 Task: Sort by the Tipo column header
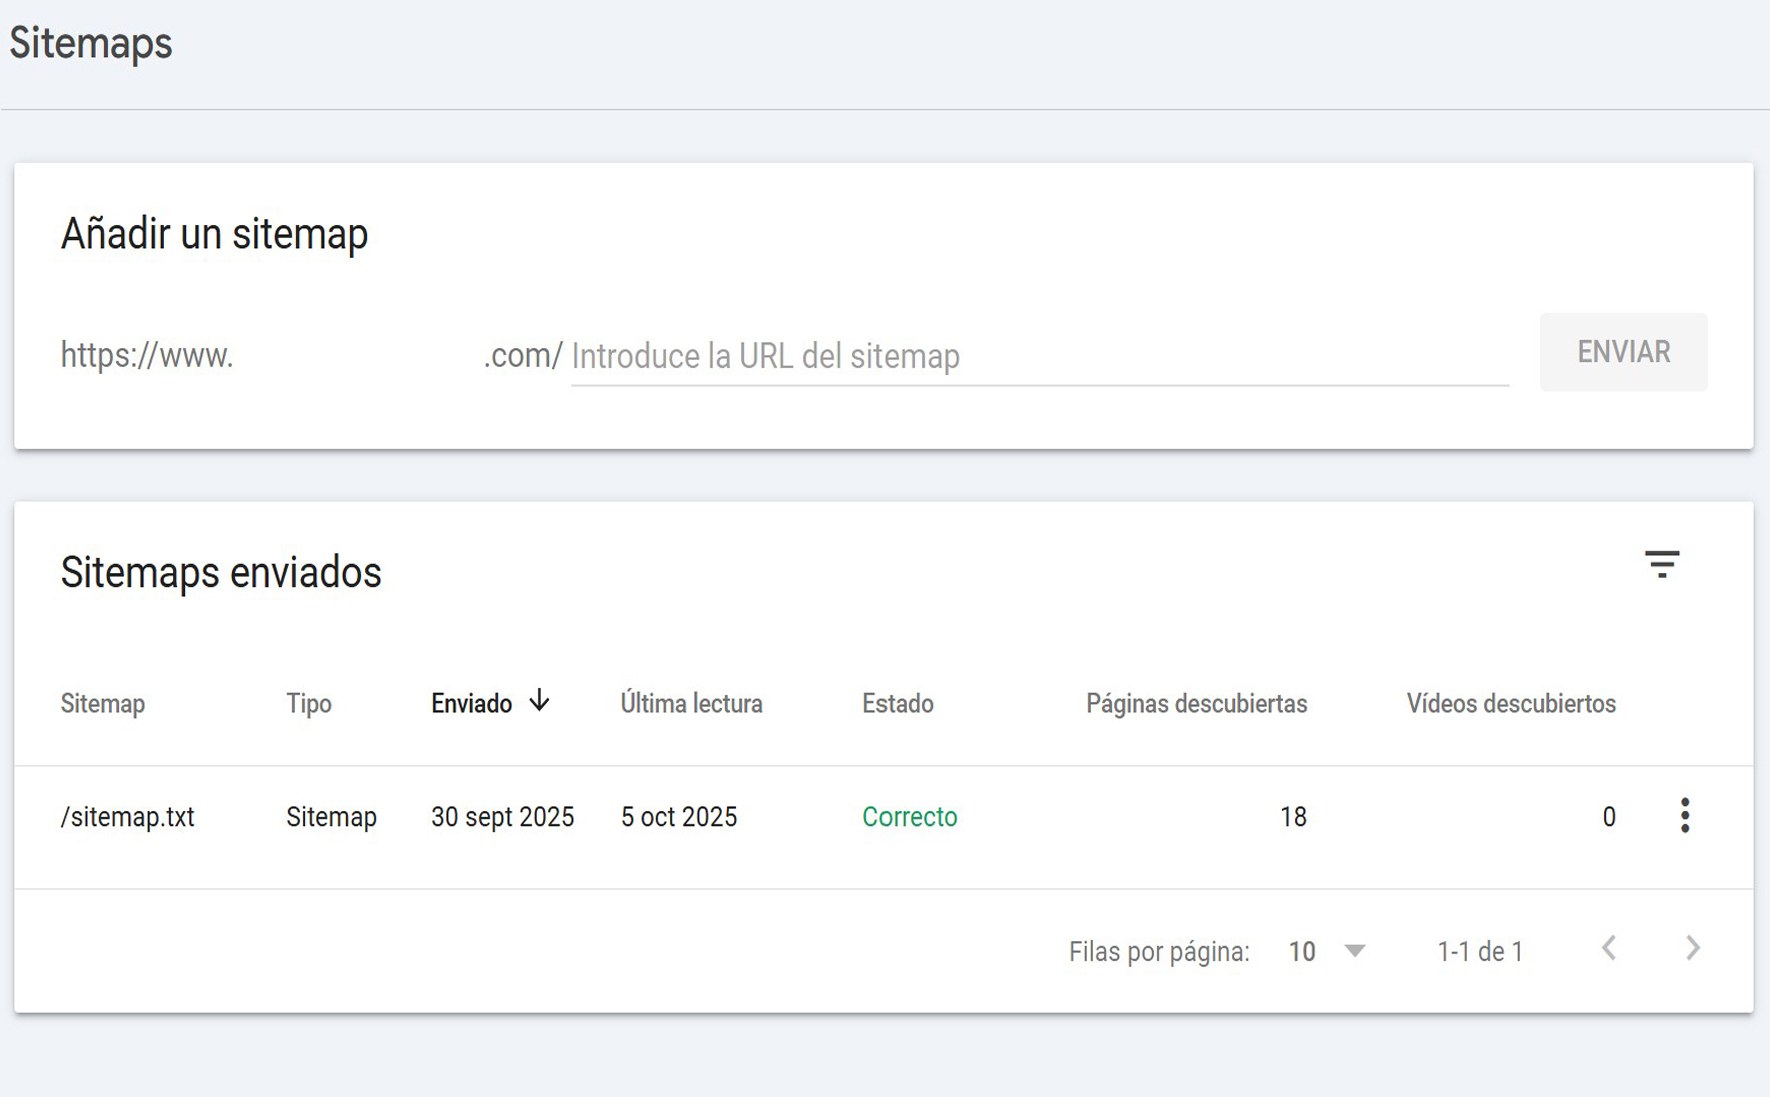point(308,704)
